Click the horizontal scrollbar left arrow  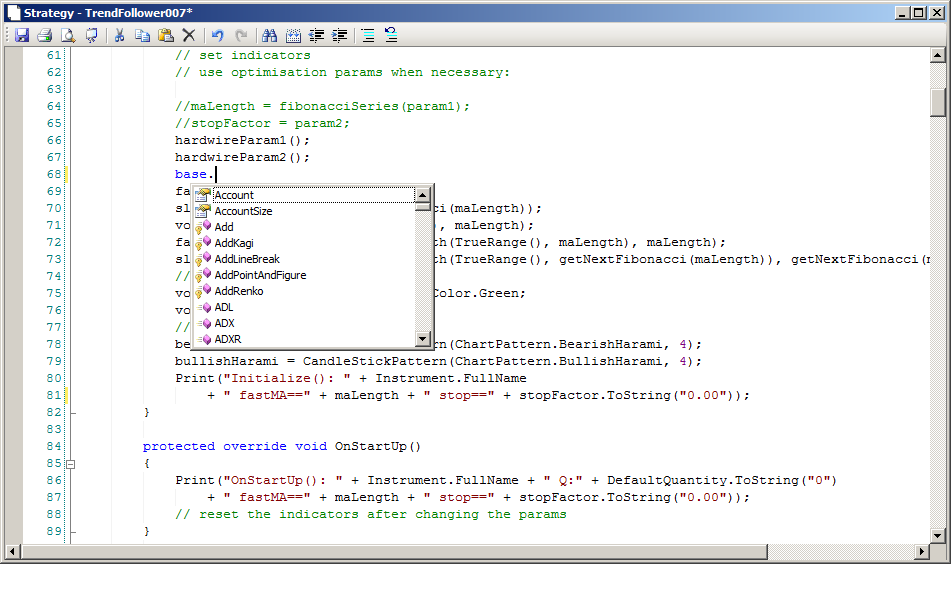point(12,552)
